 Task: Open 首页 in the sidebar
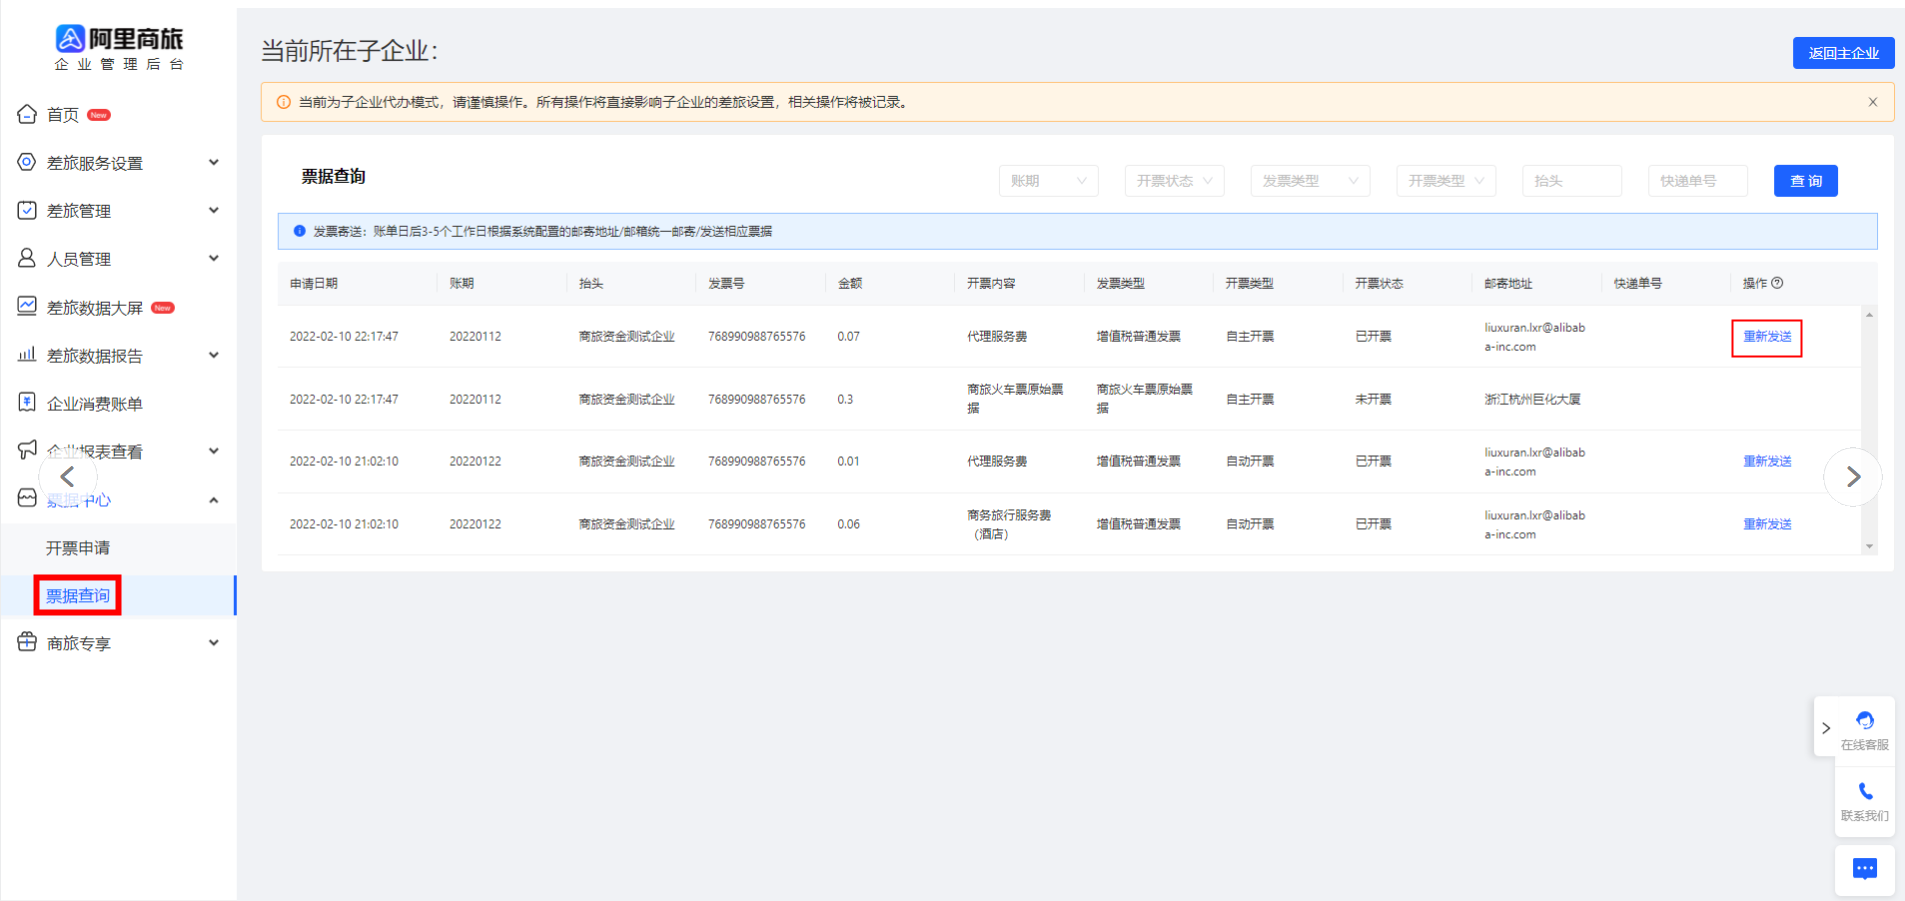pyautogui.click(x=63, y=115)
